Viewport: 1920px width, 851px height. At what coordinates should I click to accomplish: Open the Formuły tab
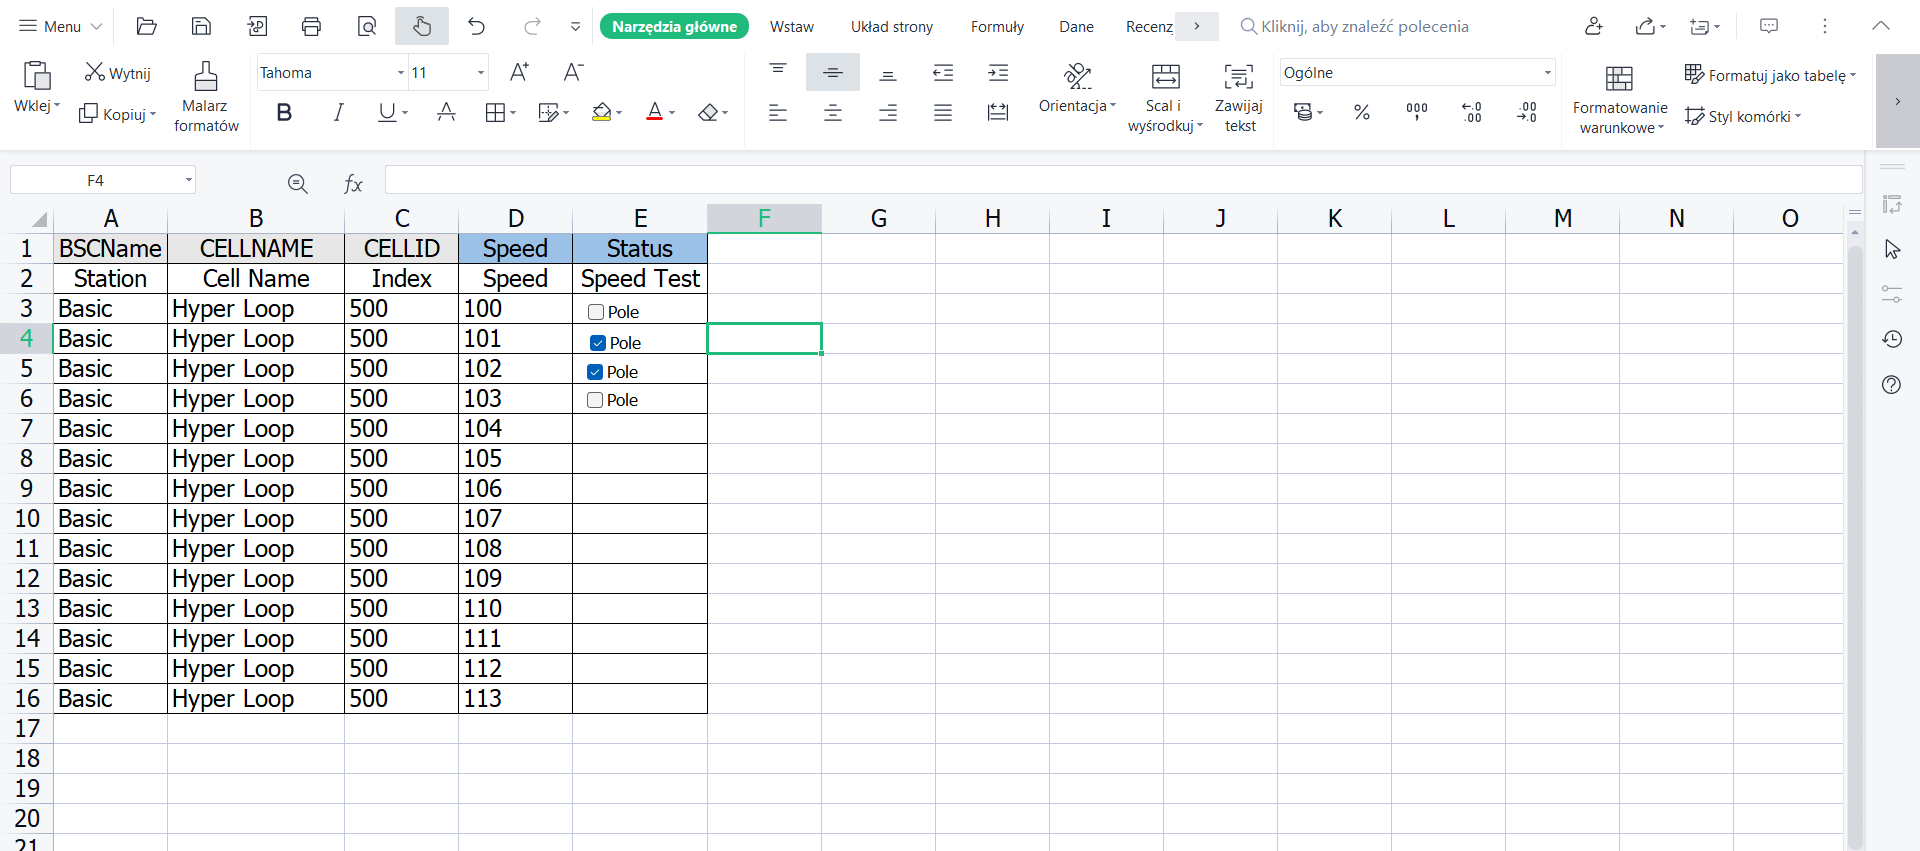997,27
